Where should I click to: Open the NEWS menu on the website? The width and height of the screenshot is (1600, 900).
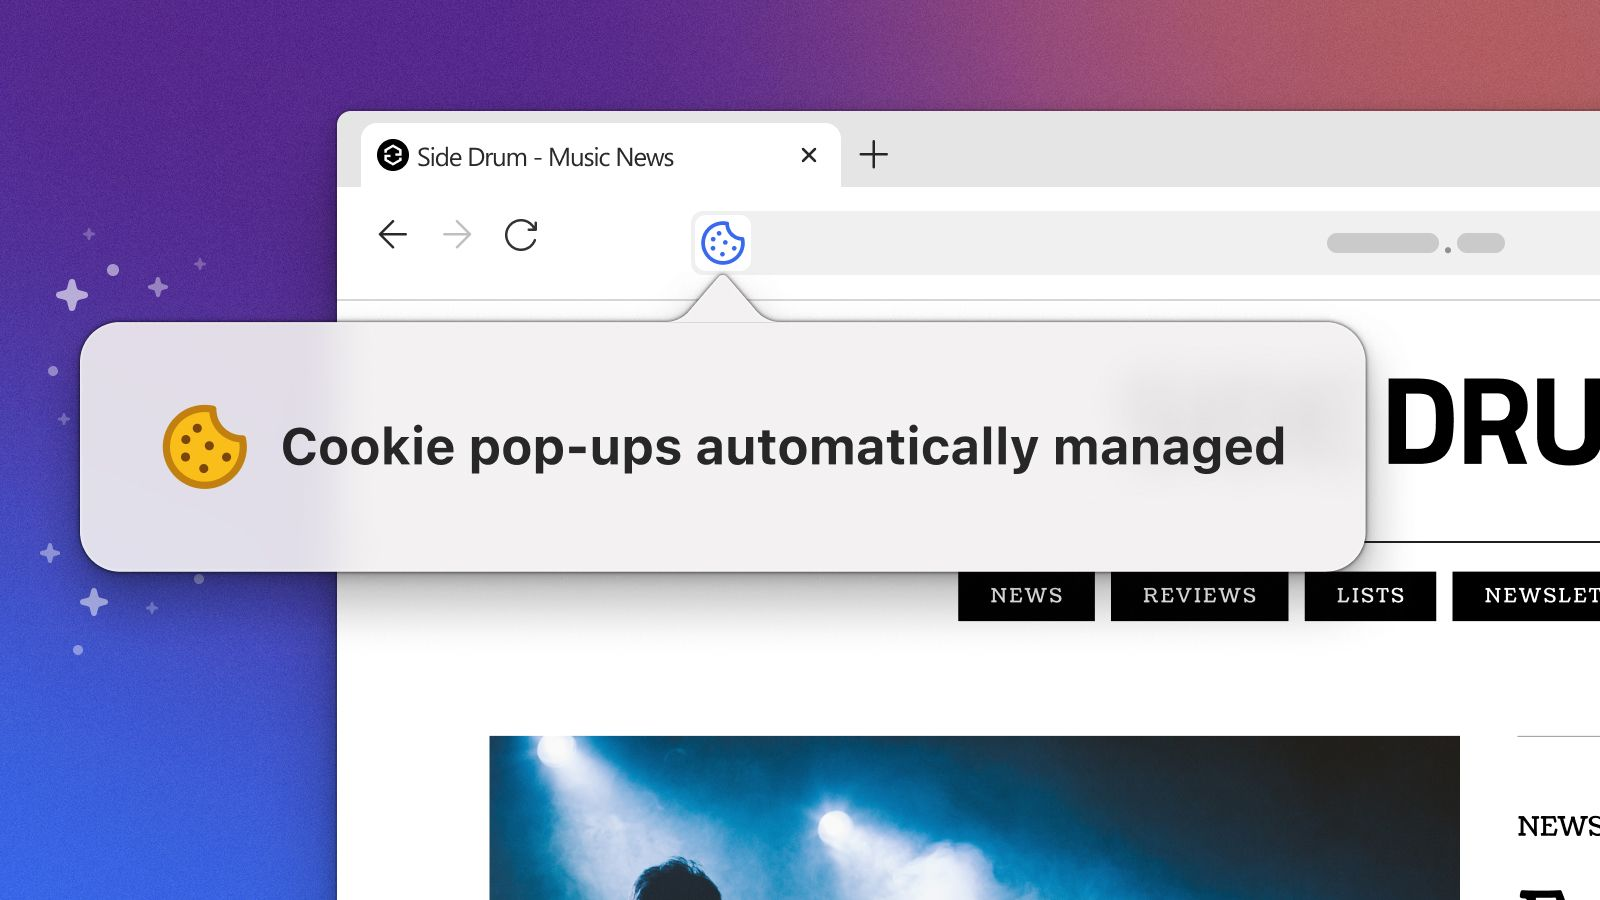(1025, 595)
